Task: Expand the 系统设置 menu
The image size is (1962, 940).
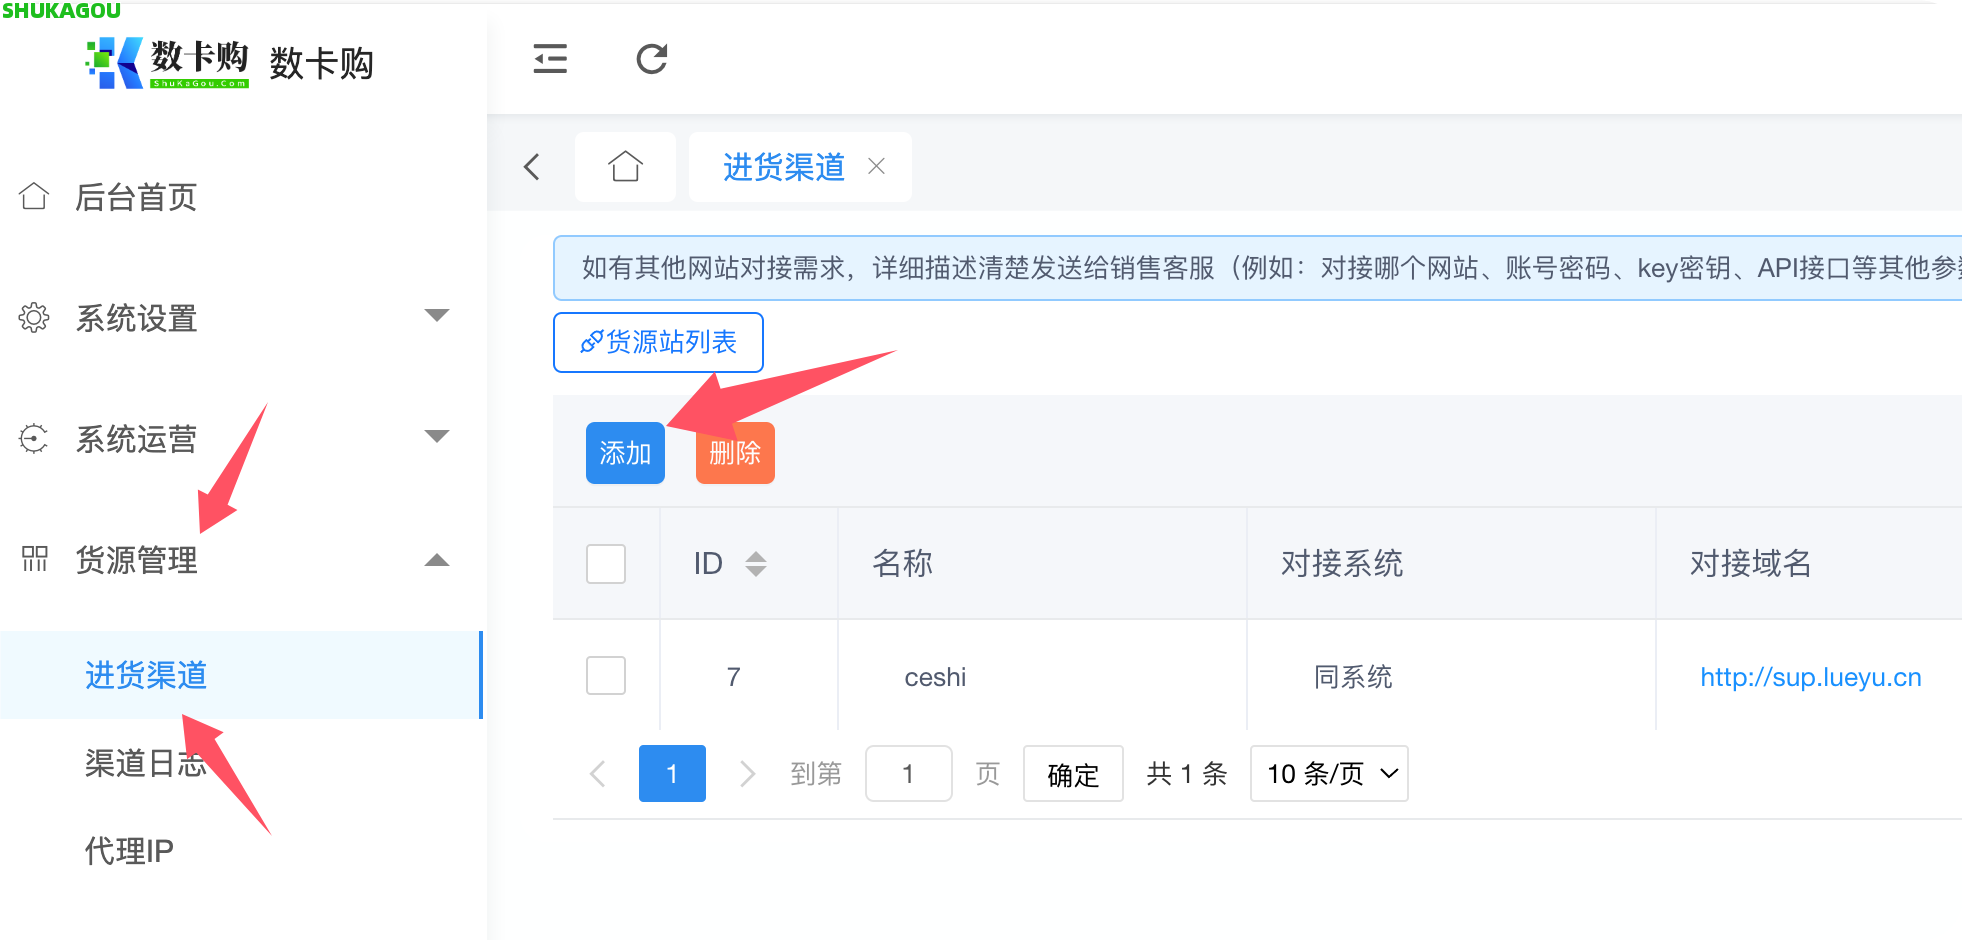Action: click(437, 315)
